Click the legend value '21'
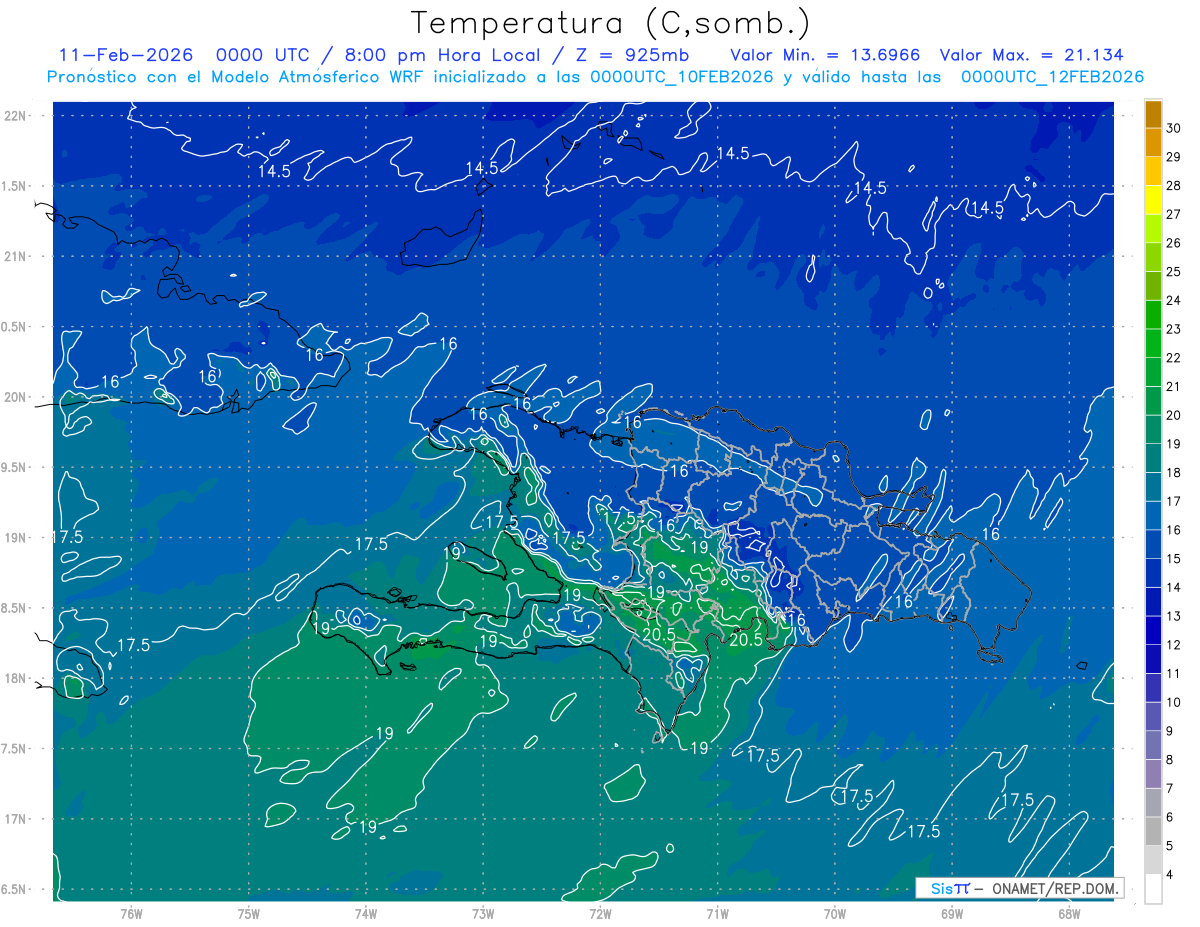1200x927 pixels. tap(1174, 387)
